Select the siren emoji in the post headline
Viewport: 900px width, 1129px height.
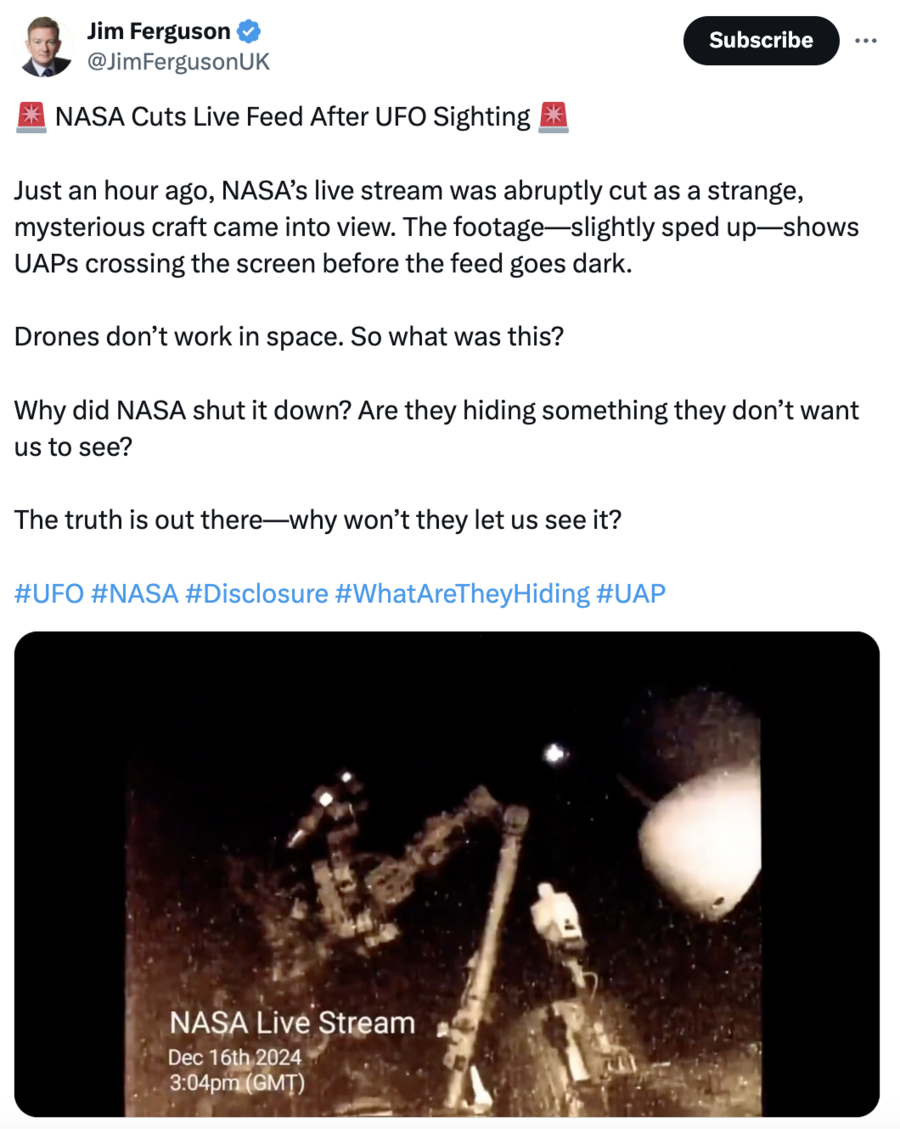click(x=33, y=116)
